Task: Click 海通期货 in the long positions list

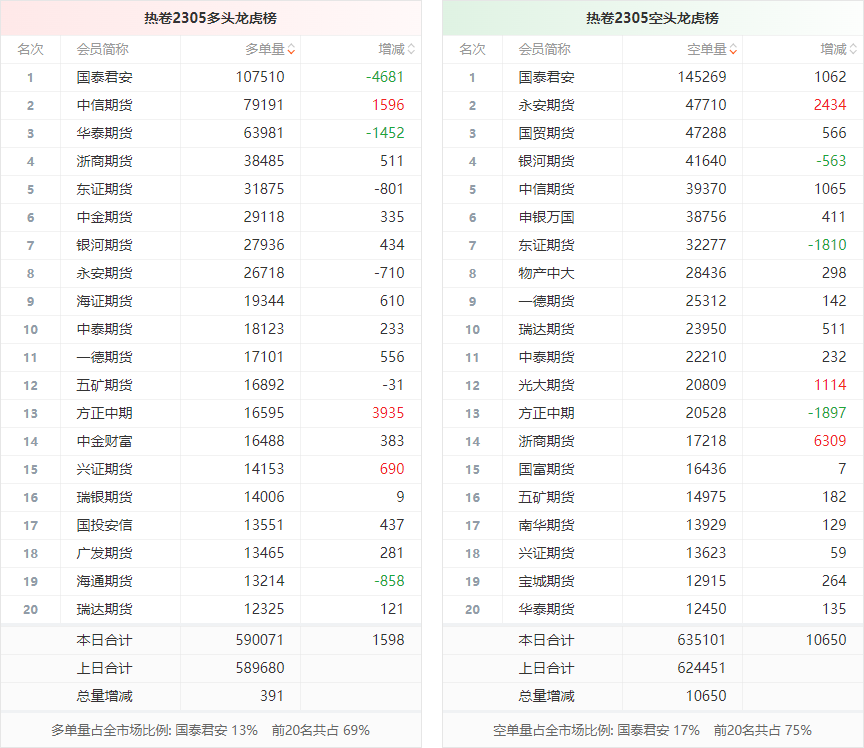Action: tap(104, 581)
